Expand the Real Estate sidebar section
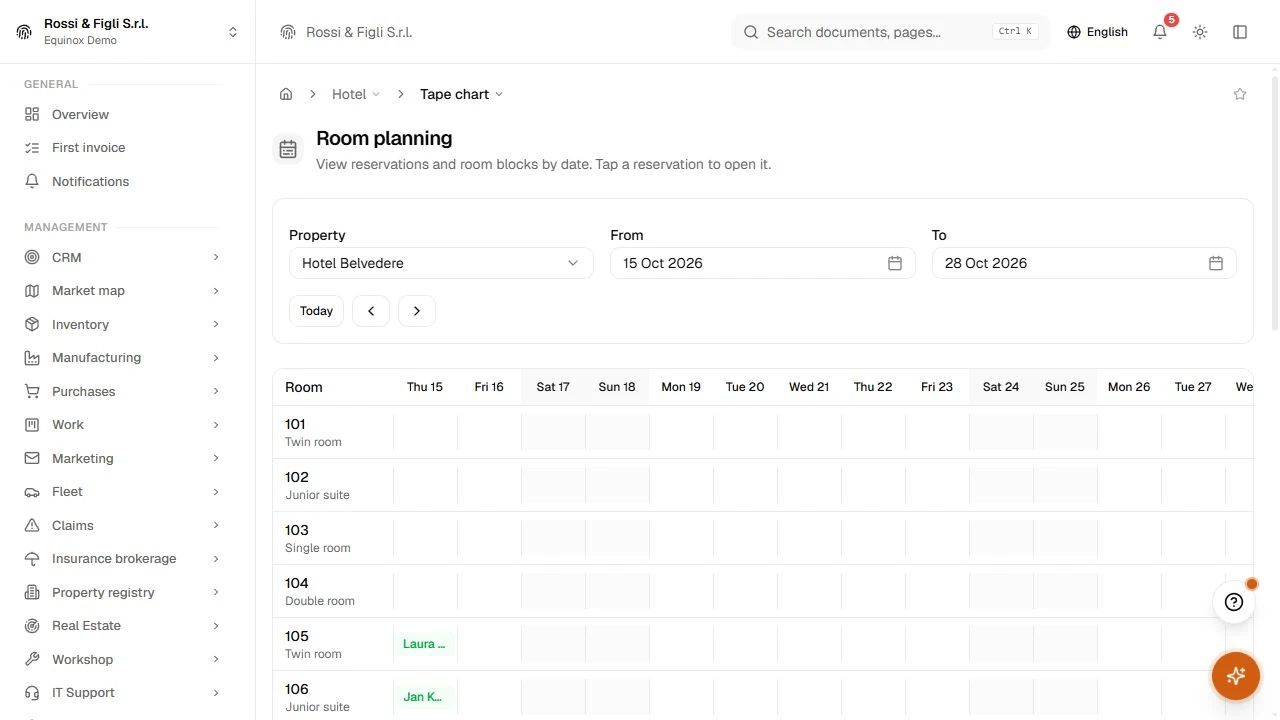The width and height of the screenshot is (1280, 720). click(x=123, y=625)
